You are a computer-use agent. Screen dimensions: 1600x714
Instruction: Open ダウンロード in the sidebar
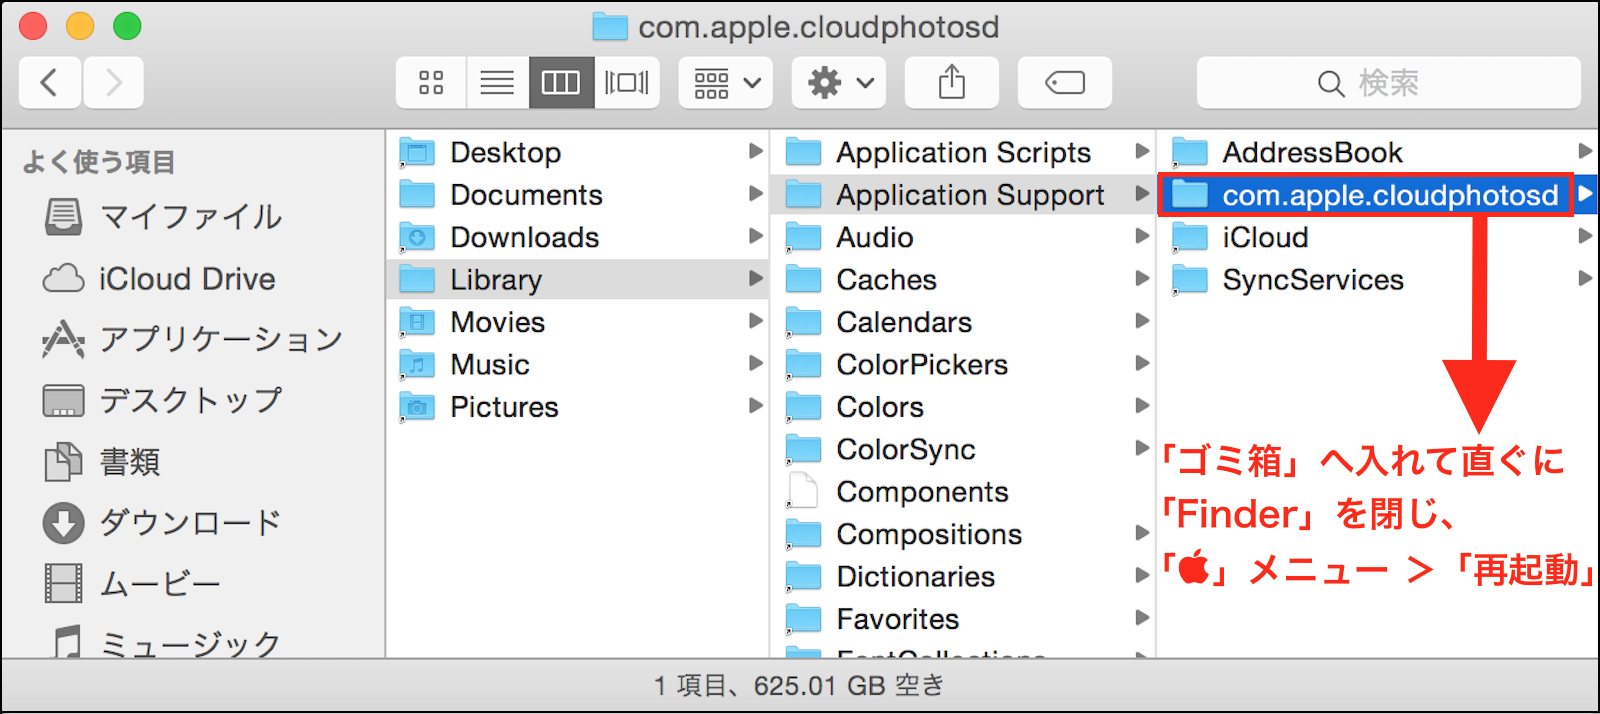tap(162, 523)
